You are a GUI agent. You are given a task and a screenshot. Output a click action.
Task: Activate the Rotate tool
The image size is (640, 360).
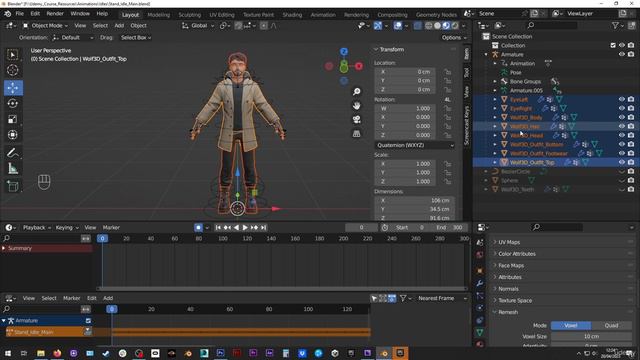[x=13, y=103]
